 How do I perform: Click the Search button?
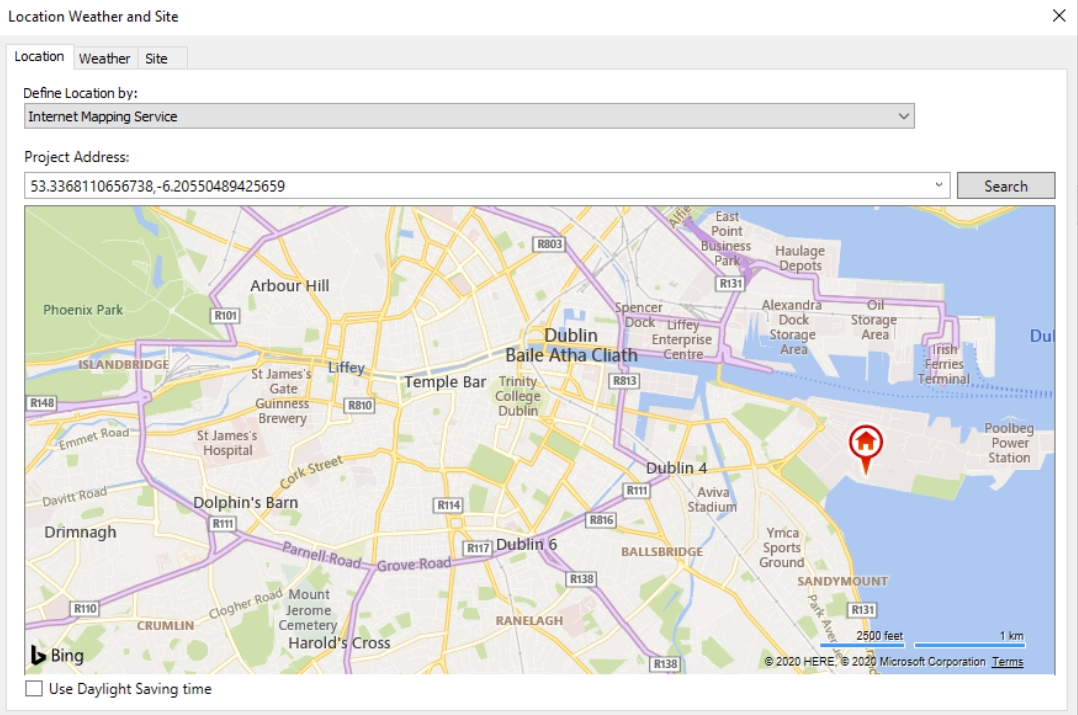[x=1006, y=186]
